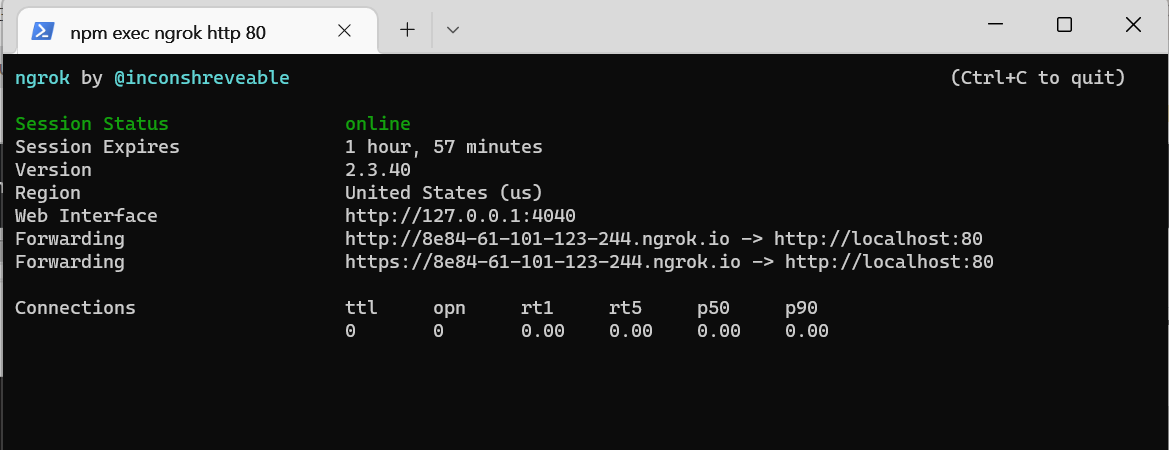The image size is (1169, 450).
Task: Click the 'Connections' label
Action: coord(75,308)
